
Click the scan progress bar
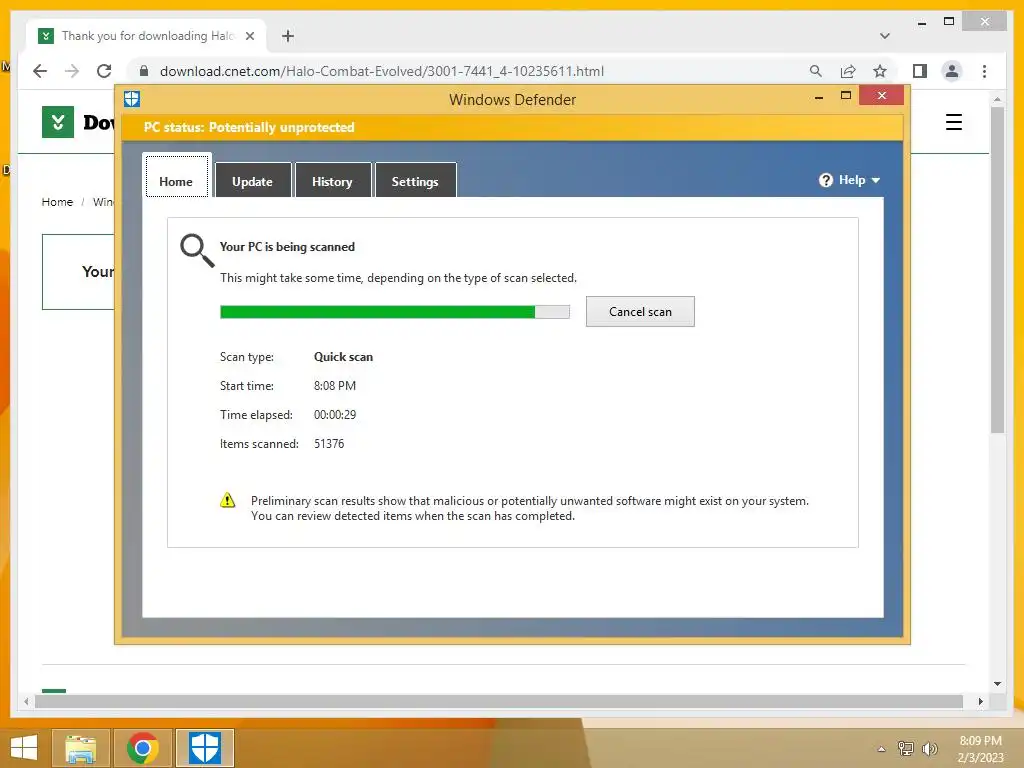[394, 312]
